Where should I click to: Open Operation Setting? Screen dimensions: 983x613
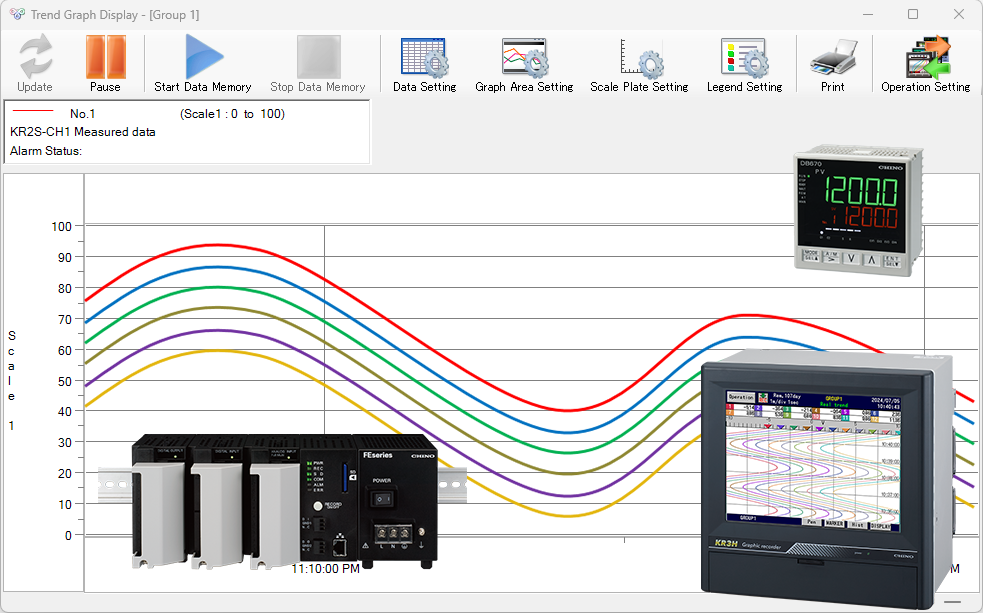coord(925,64)
